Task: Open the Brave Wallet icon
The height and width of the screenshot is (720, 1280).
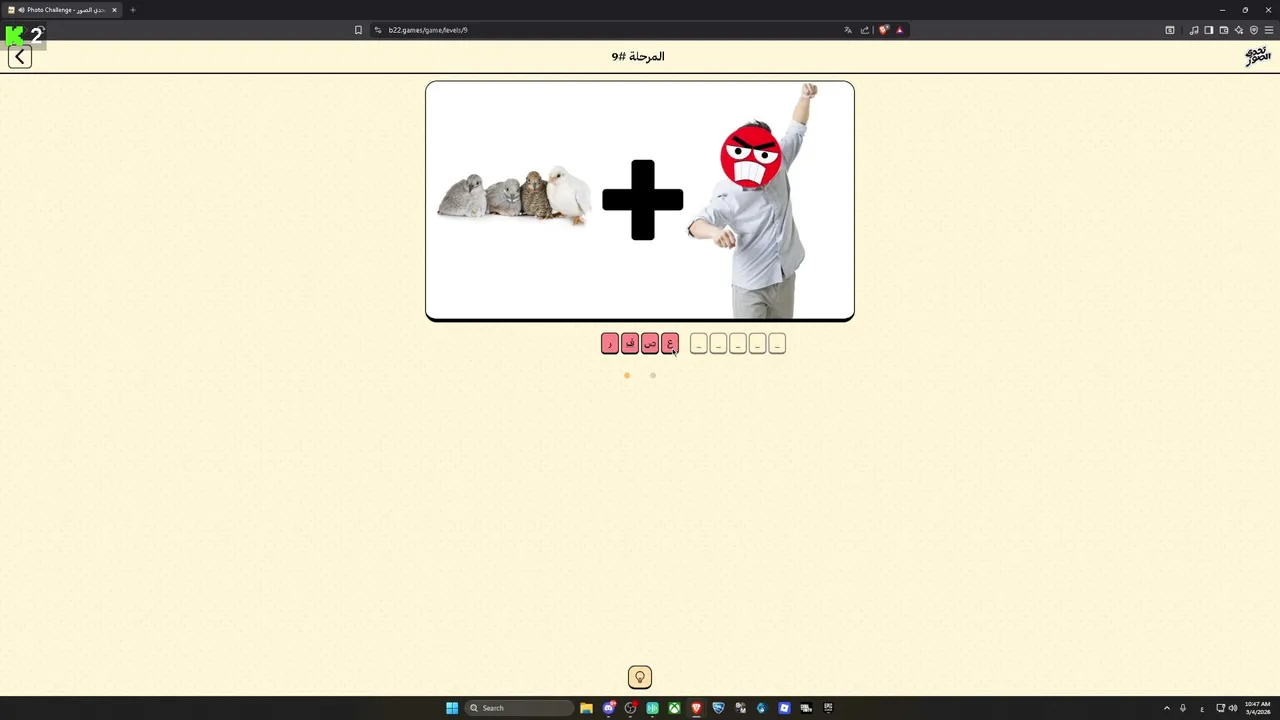Action: point(1224,30)
